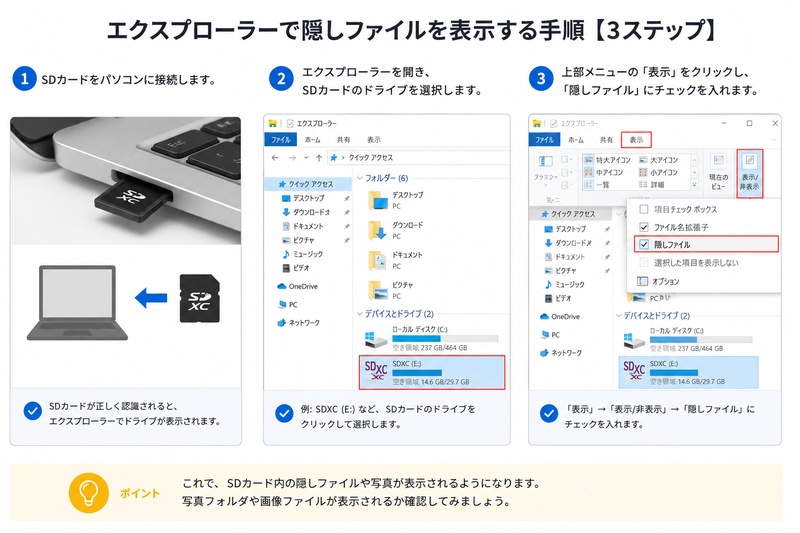Select デスクトップ in step 3 sidebar
This screenshot has width=800, height=533.
(565, 230)
